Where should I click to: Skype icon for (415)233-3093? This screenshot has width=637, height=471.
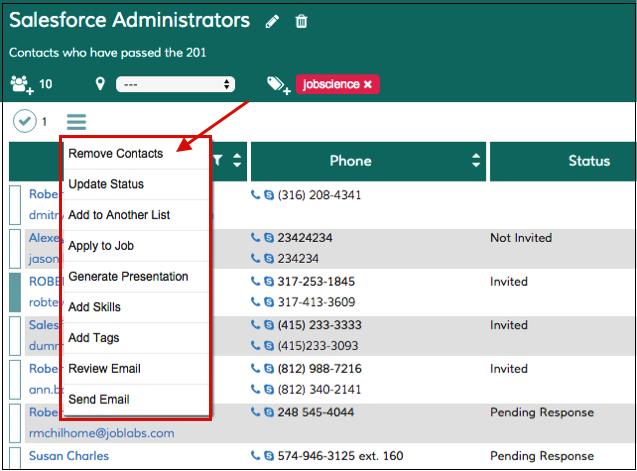[x=269, y=345]
